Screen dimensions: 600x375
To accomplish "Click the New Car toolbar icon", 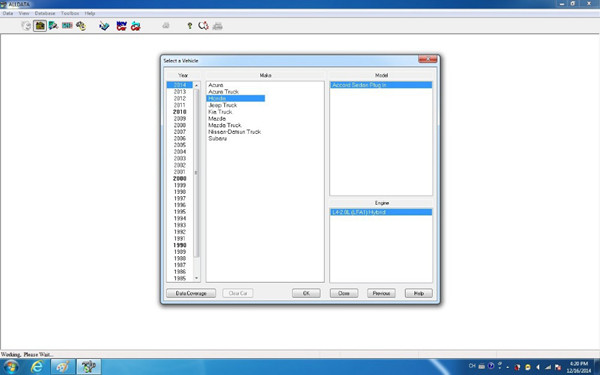I will 122,26.
